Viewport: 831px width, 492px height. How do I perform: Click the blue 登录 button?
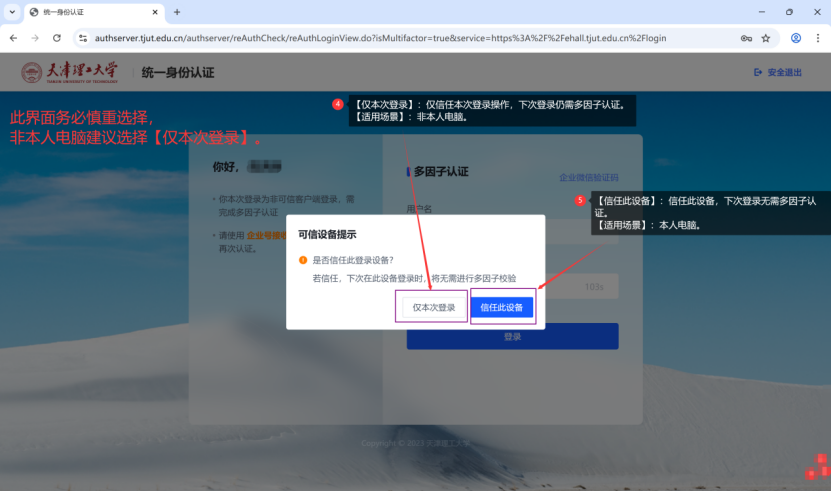pyautogui.click(x=512, y=337)
